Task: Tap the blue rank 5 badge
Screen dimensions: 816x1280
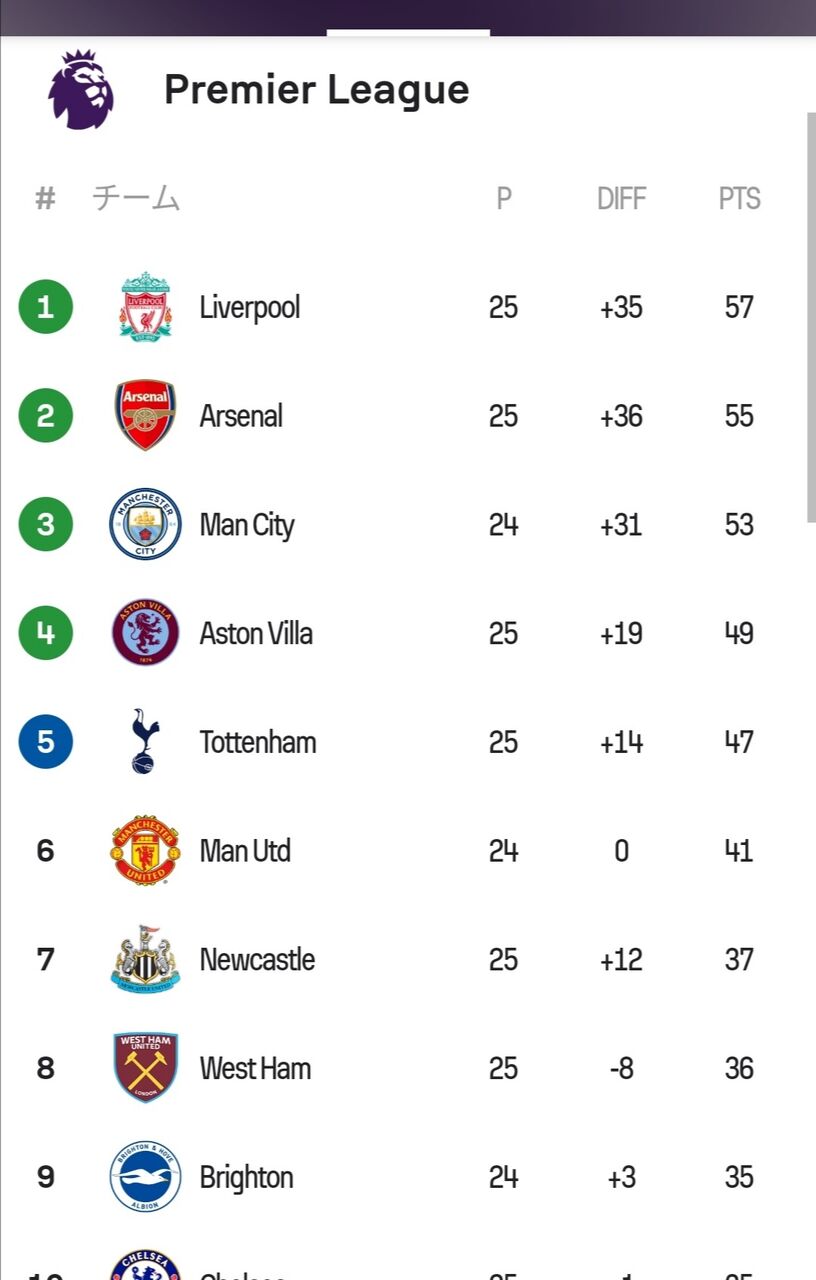Action: (x=45, y=742)
